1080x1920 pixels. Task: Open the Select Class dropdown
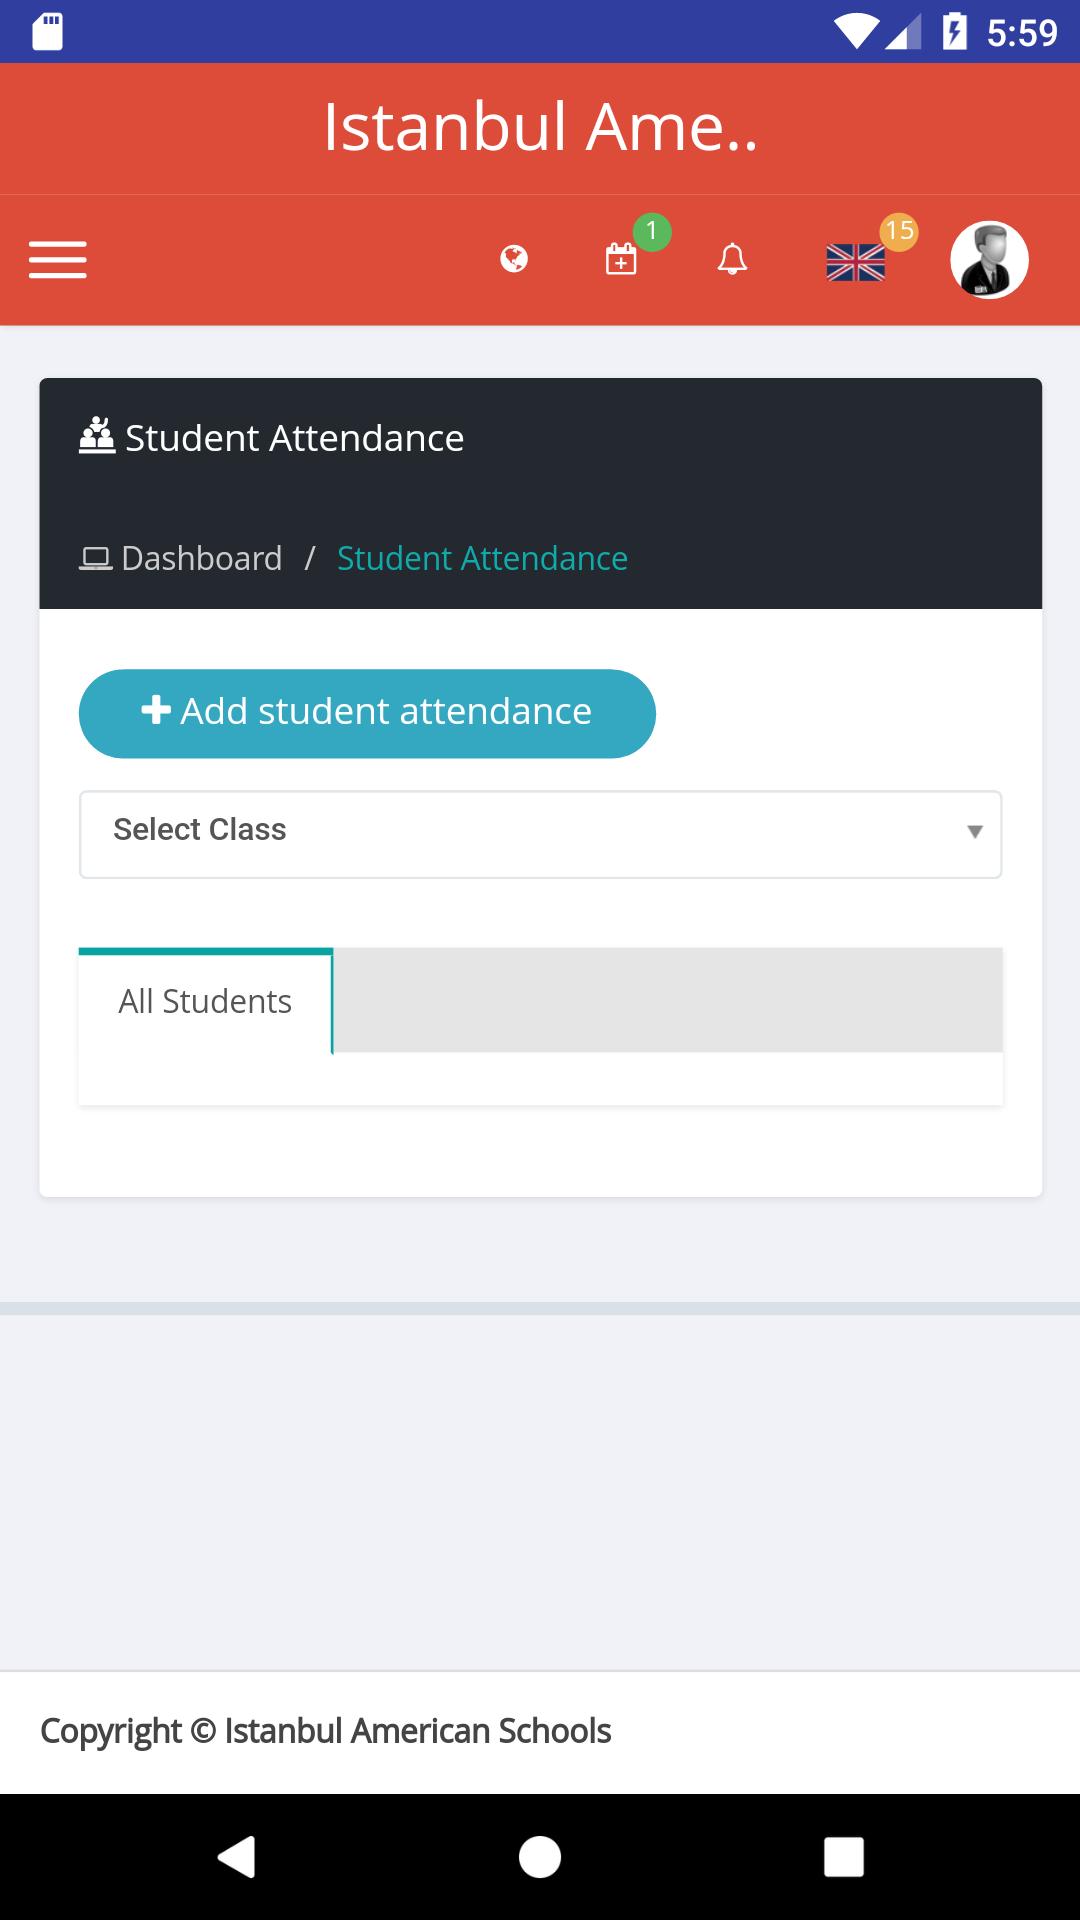coord(540,834)
